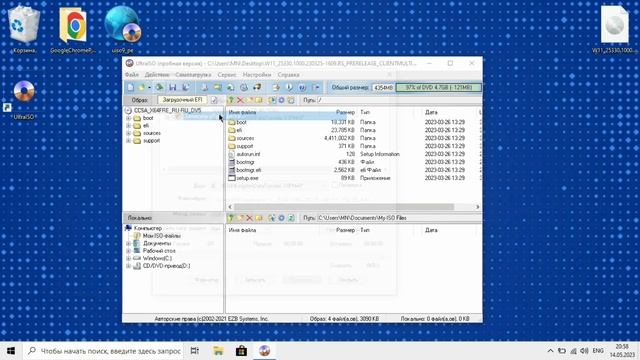Image resolution: width=640 pixels, height=360 pixels.
Task: Click the Save As toolbar icon
Action: point(186,87)
